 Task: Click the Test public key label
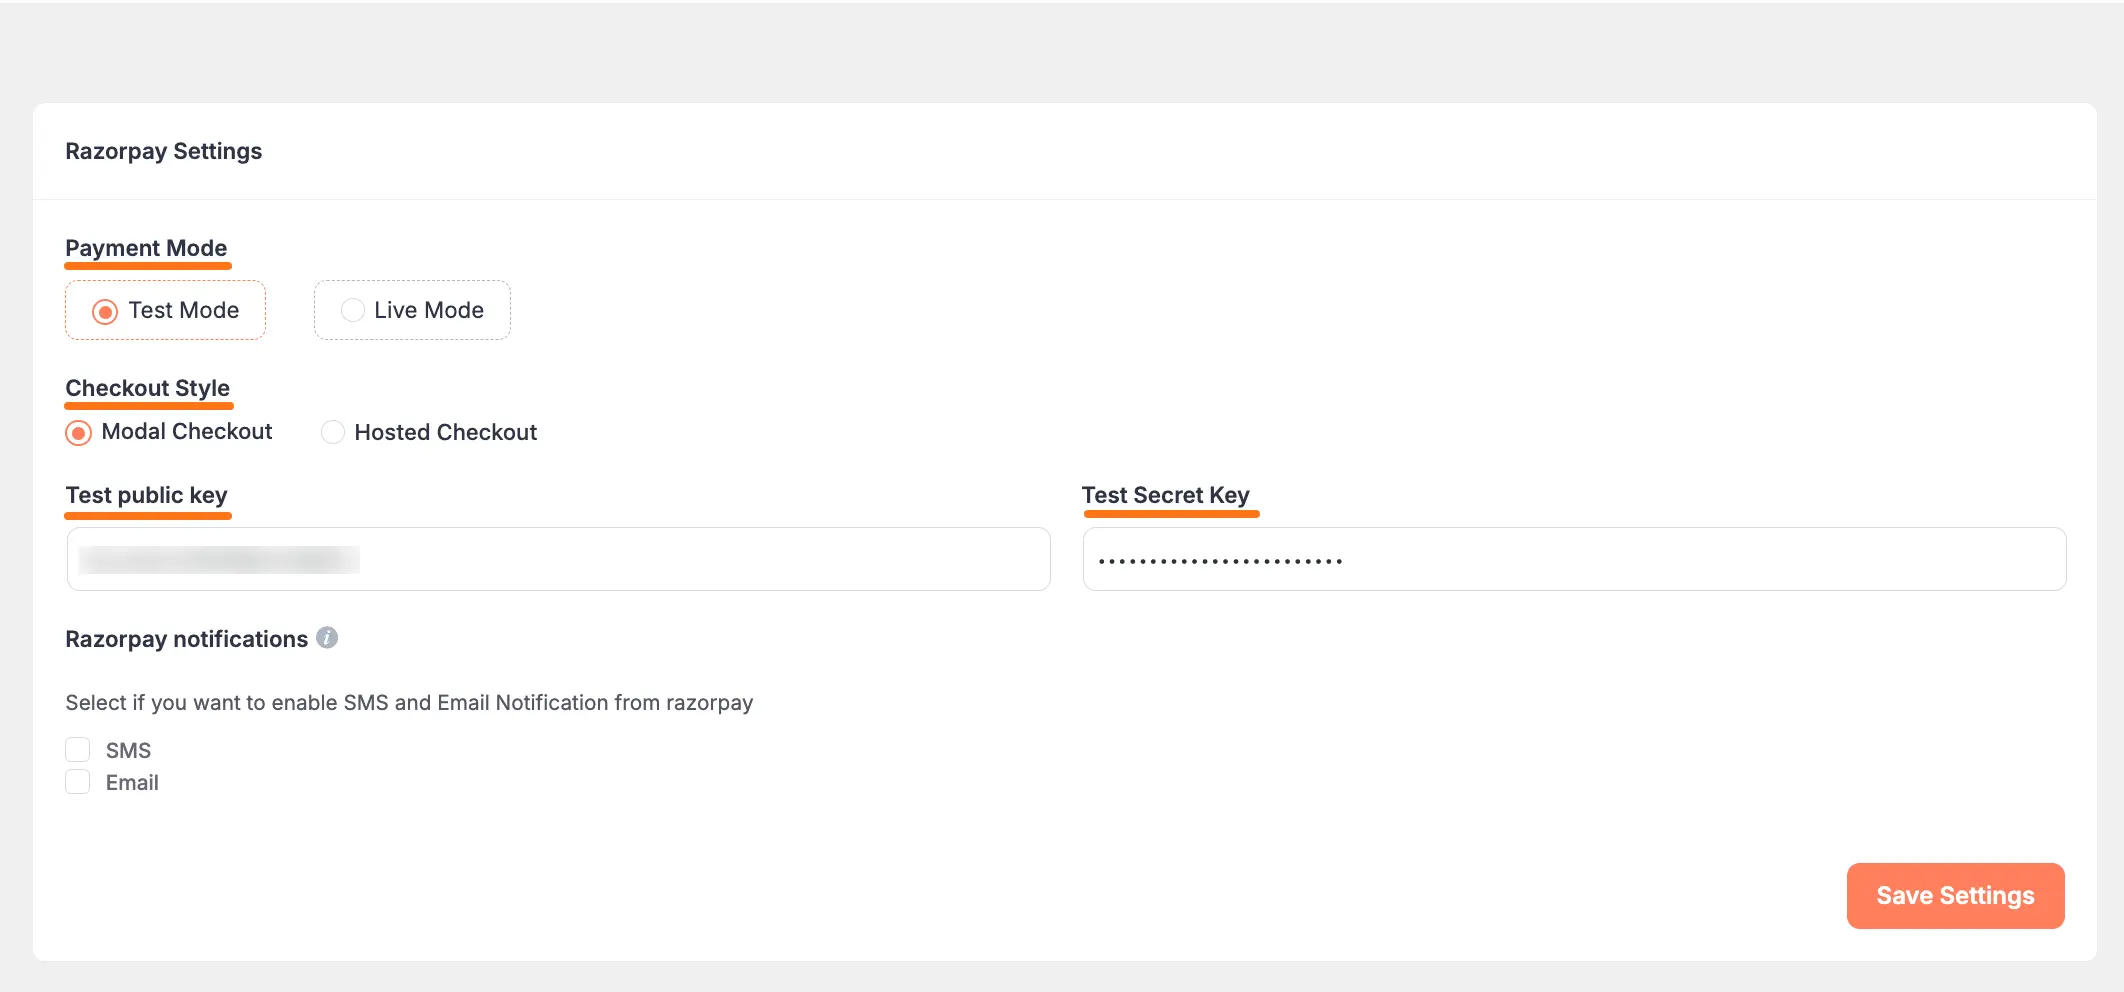(x=146, y=495)
